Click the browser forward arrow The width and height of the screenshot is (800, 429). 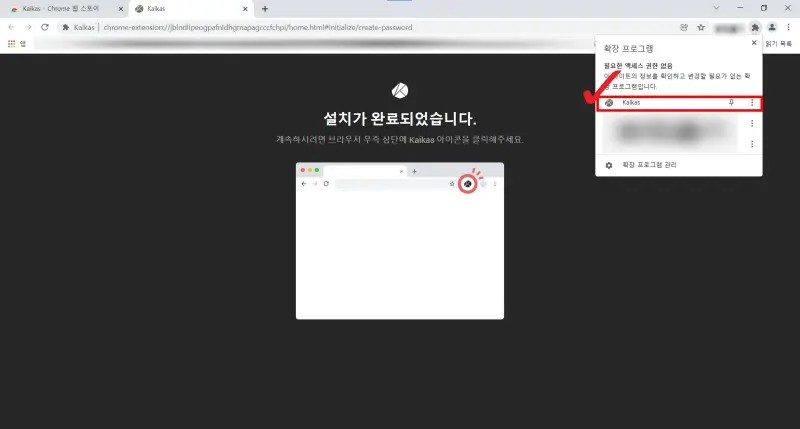pyautogui.click(x=28, y=27)
